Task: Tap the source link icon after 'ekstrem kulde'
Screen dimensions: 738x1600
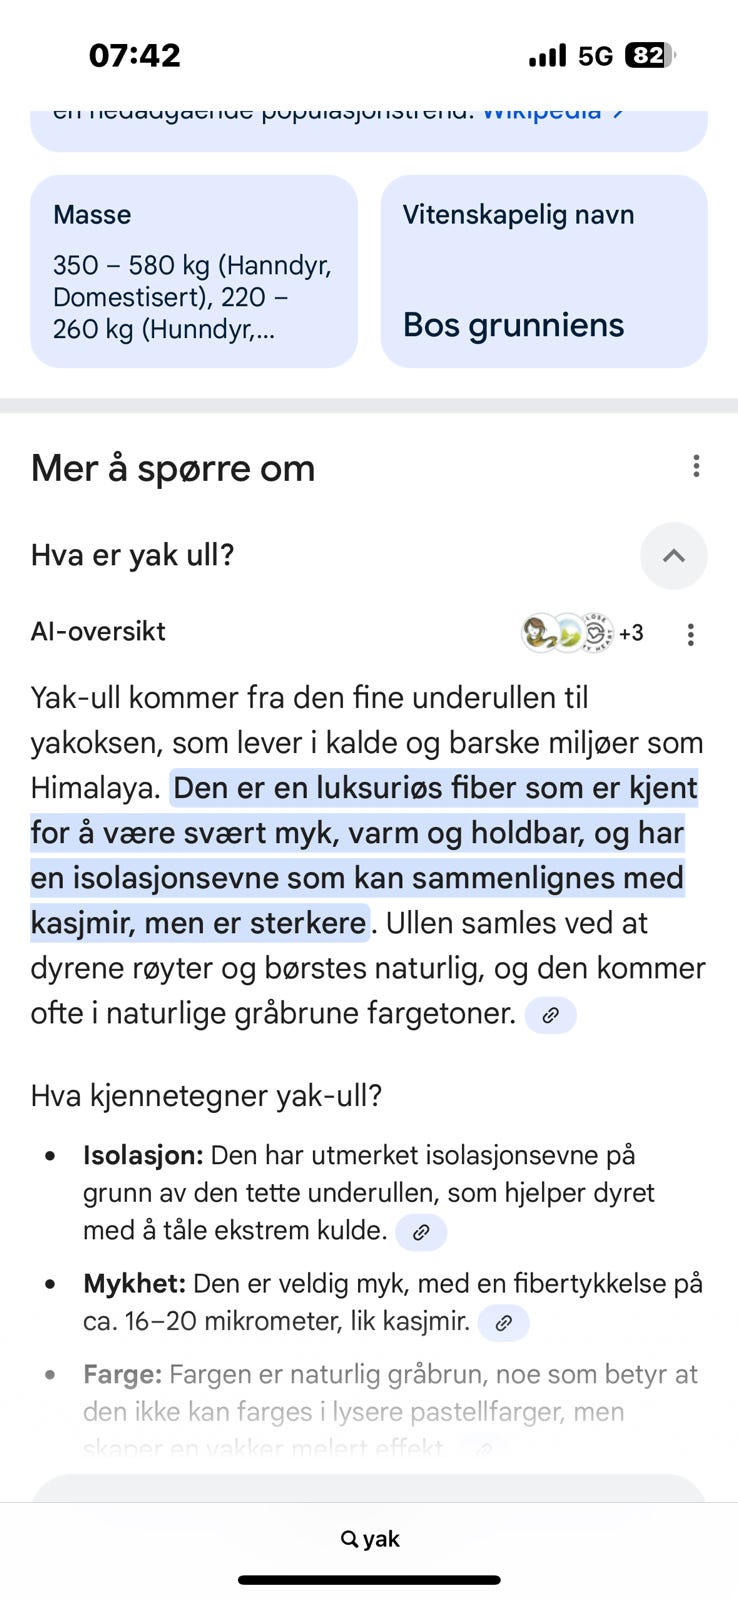Action: click(421, 1232)
